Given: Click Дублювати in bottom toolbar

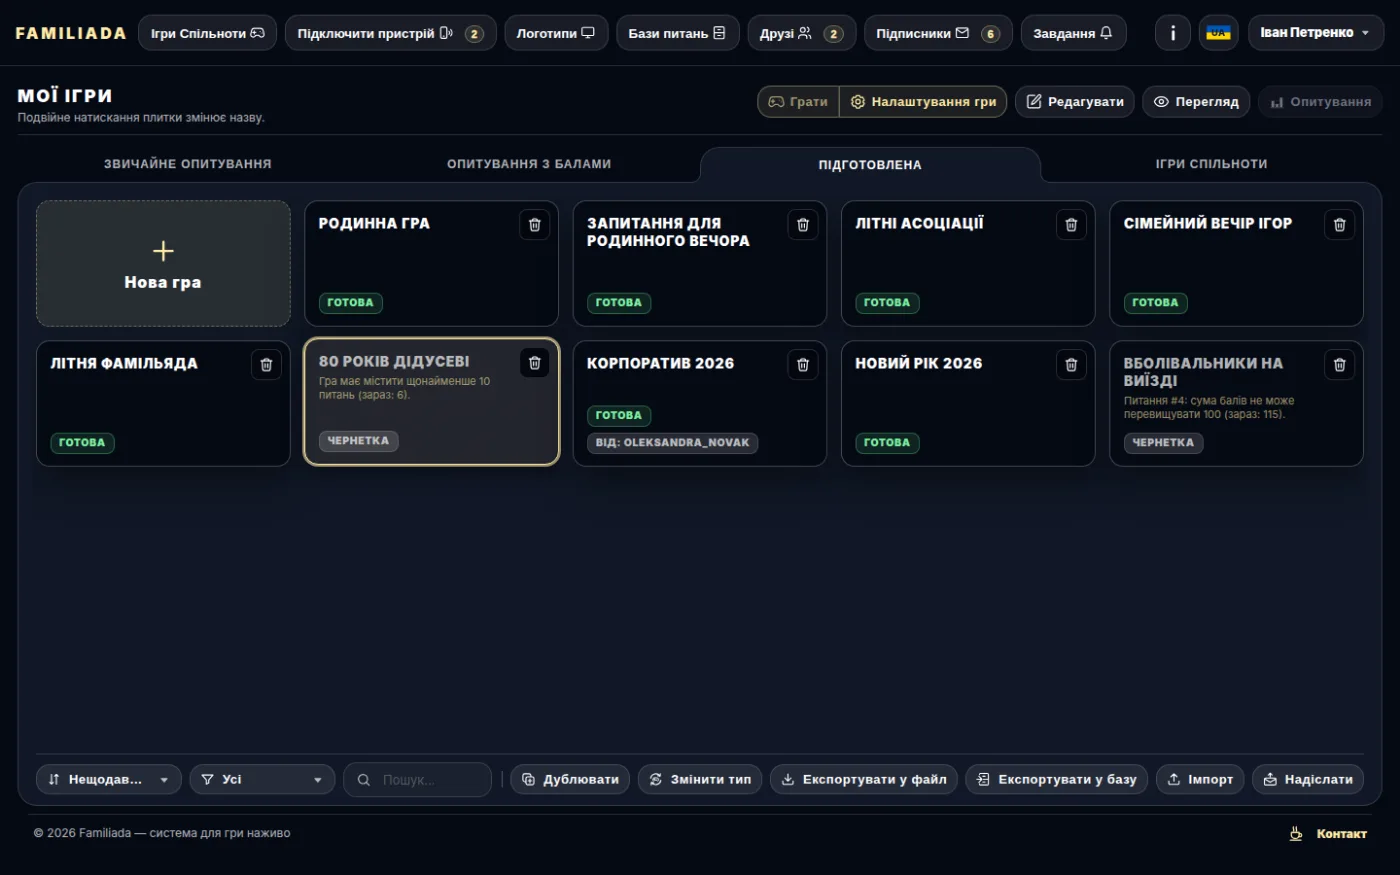Looking at the screenshot, I should click(570, 779).
